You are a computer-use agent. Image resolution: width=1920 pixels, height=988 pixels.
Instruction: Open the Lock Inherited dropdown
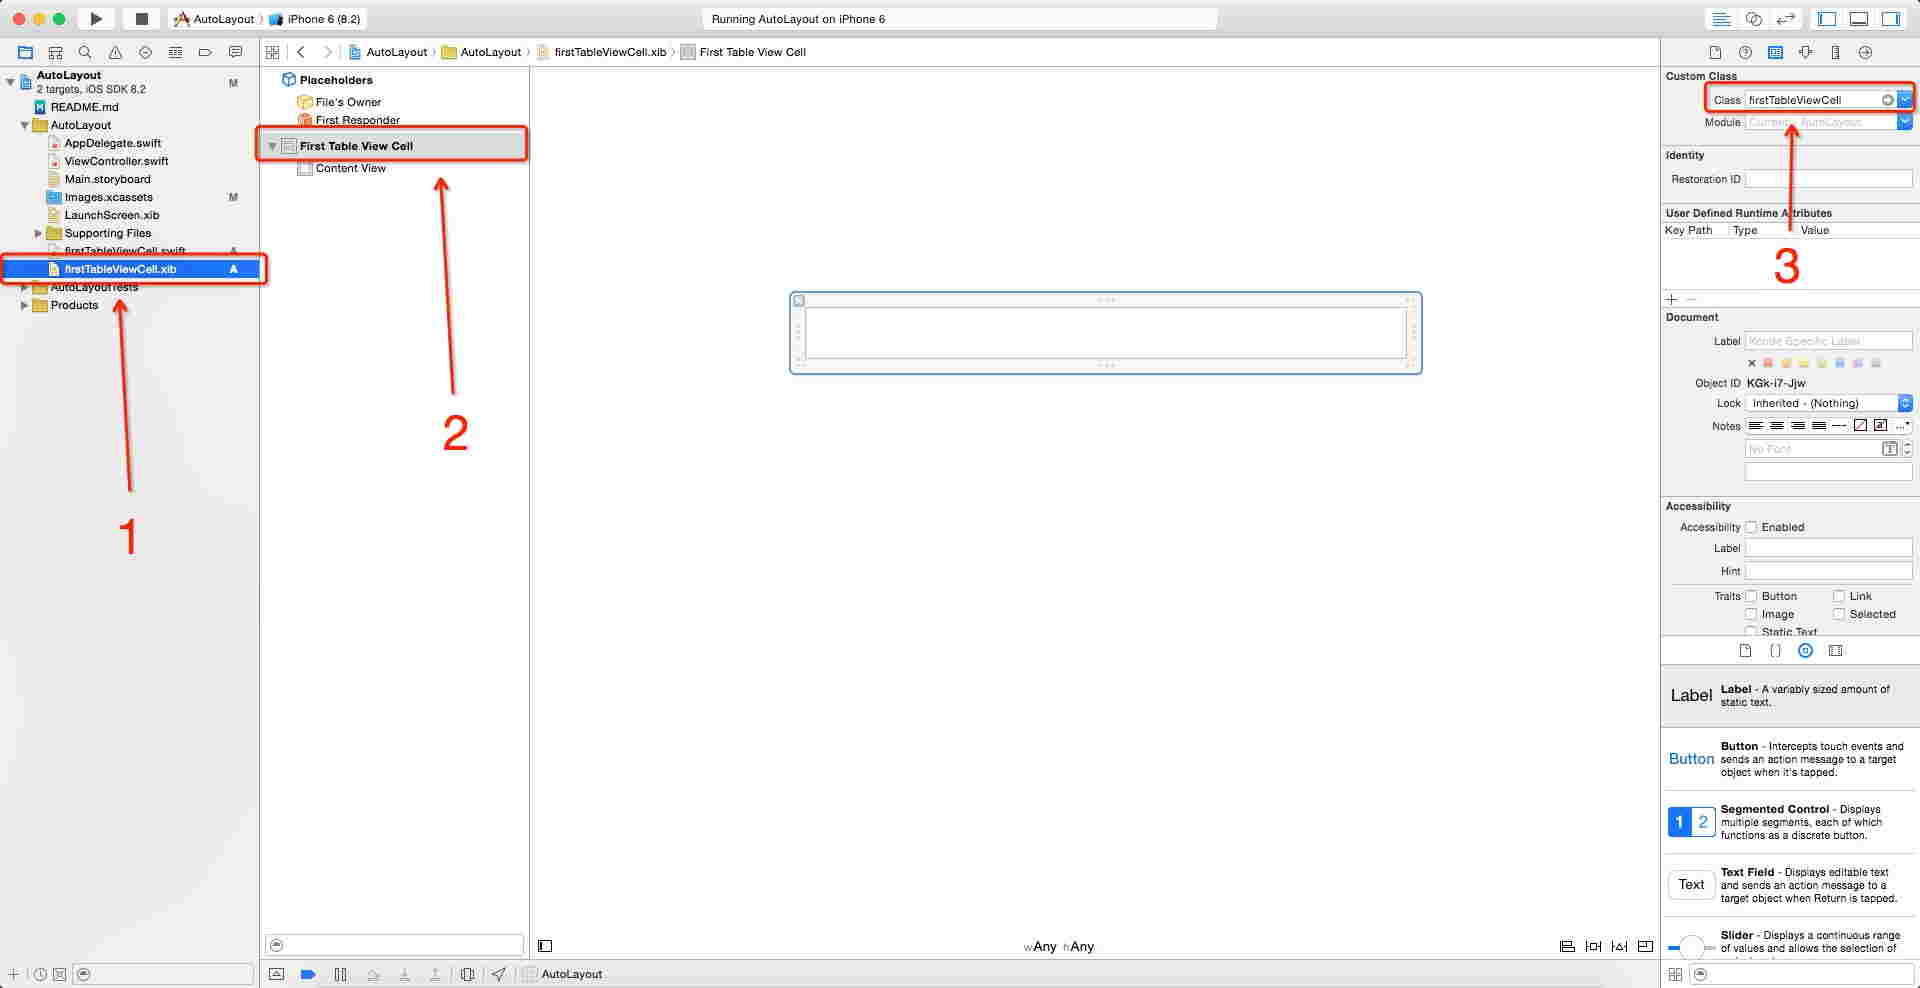(1828, 403)
